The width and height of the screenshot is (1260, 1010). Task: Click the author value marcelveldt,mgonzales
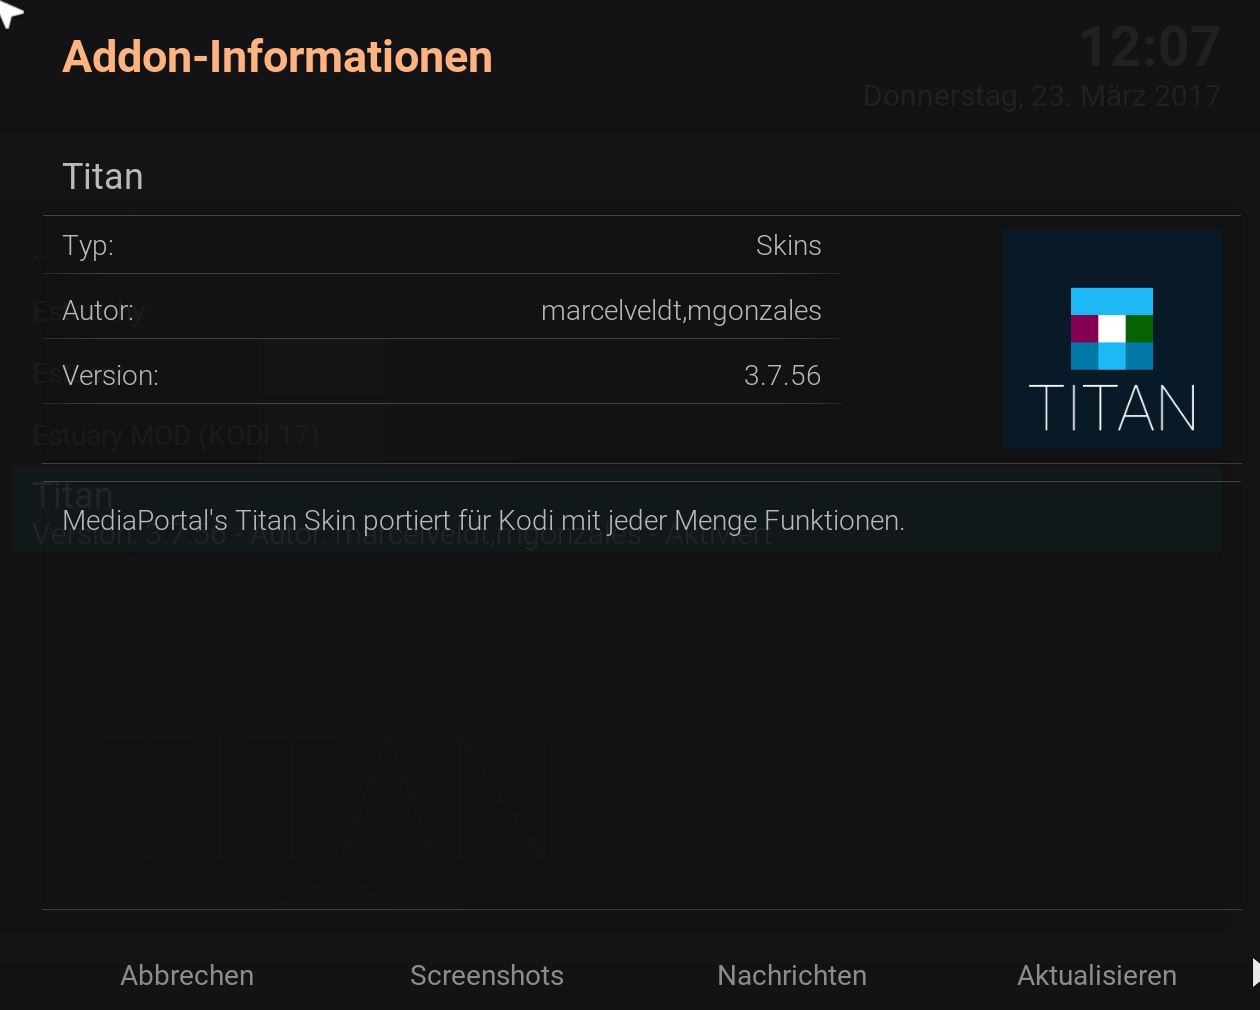click(681, 310)
